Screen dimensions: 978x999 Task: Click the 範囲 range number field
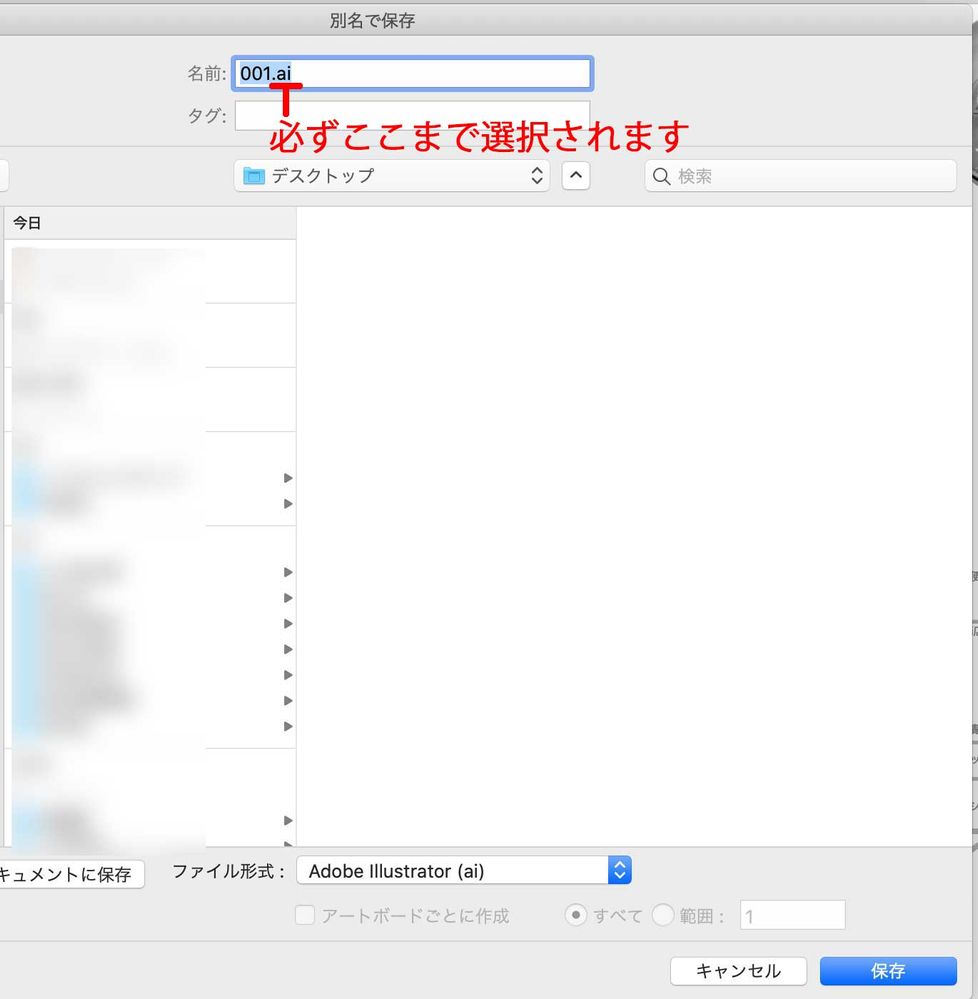point(793,916)
